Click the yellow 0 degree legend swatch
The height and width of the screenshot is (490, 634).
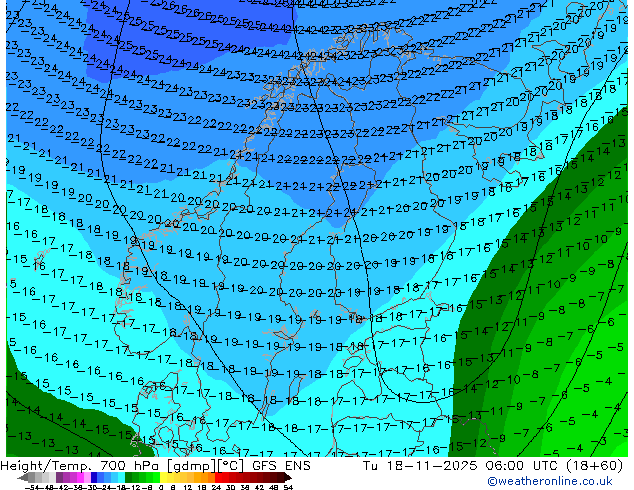click(163, 477)
